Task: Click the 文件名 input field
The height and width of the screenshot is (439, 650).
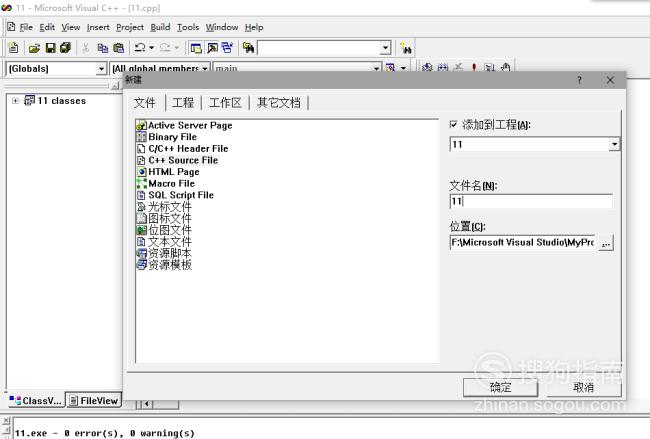Action: tap(531, 201)
